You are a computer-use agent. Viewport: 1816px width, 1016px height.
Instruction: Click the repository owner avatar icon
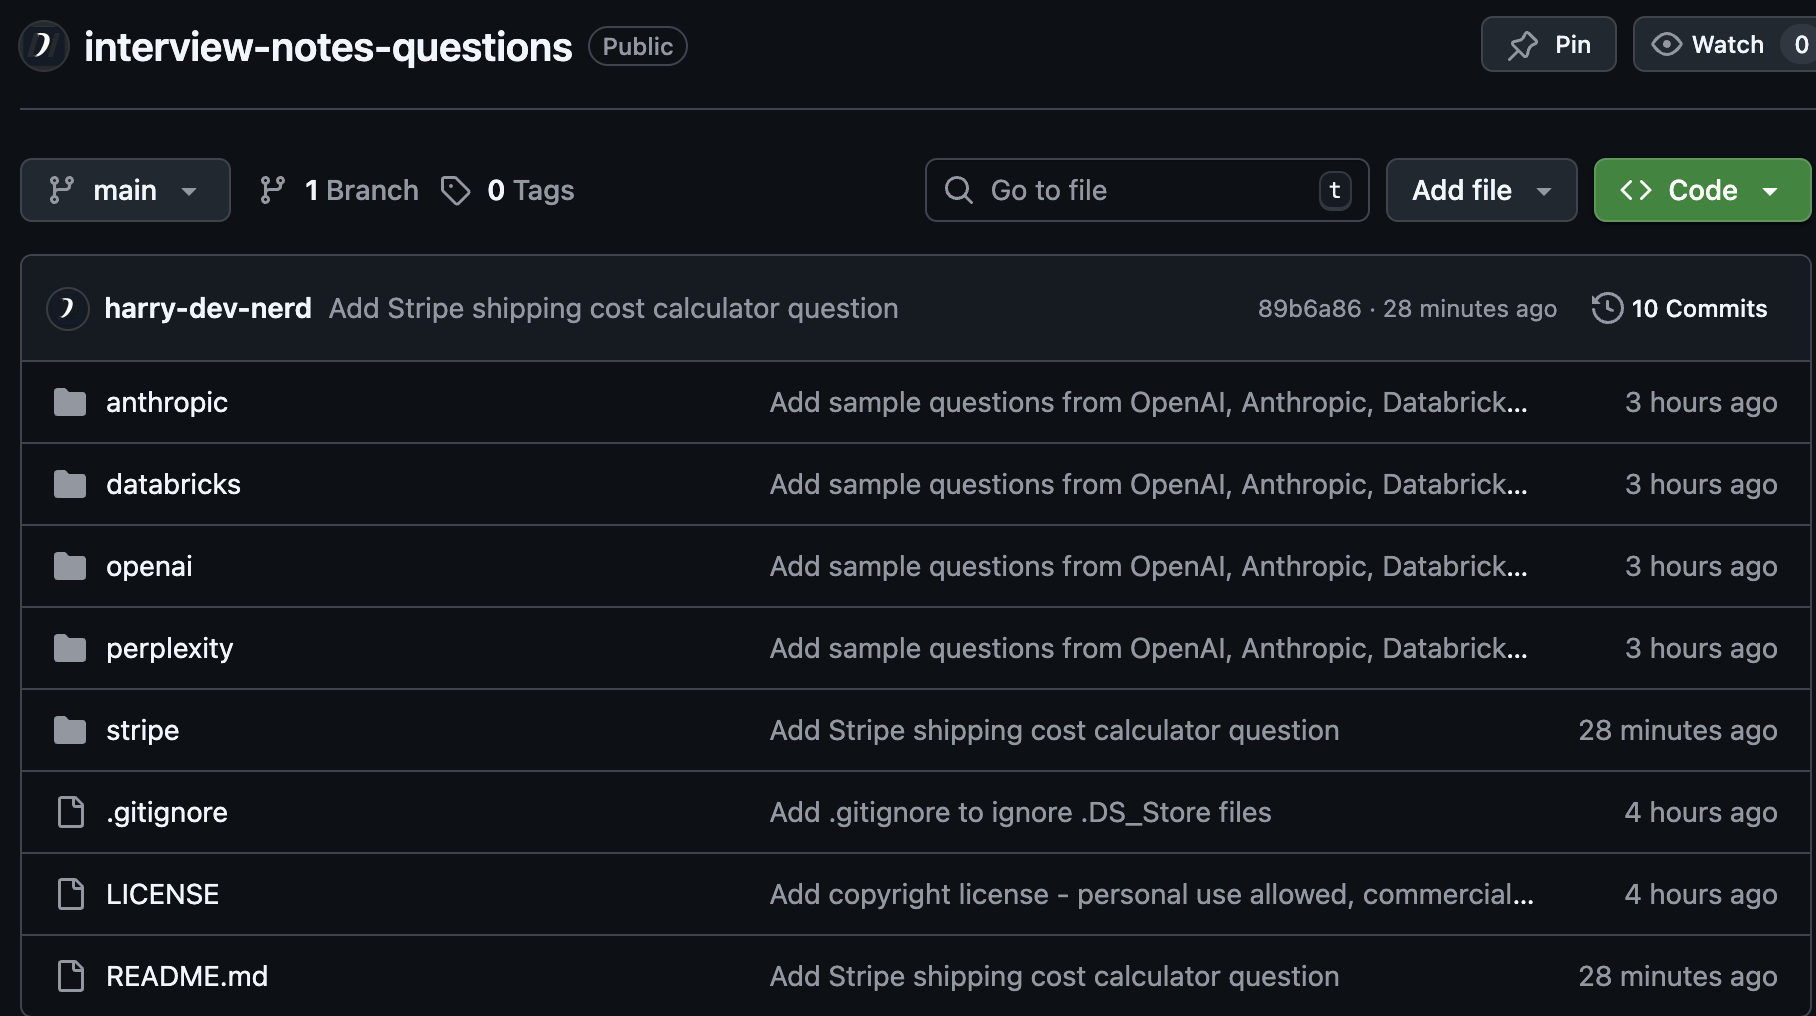pyautogui.click(x=42, y=45)
